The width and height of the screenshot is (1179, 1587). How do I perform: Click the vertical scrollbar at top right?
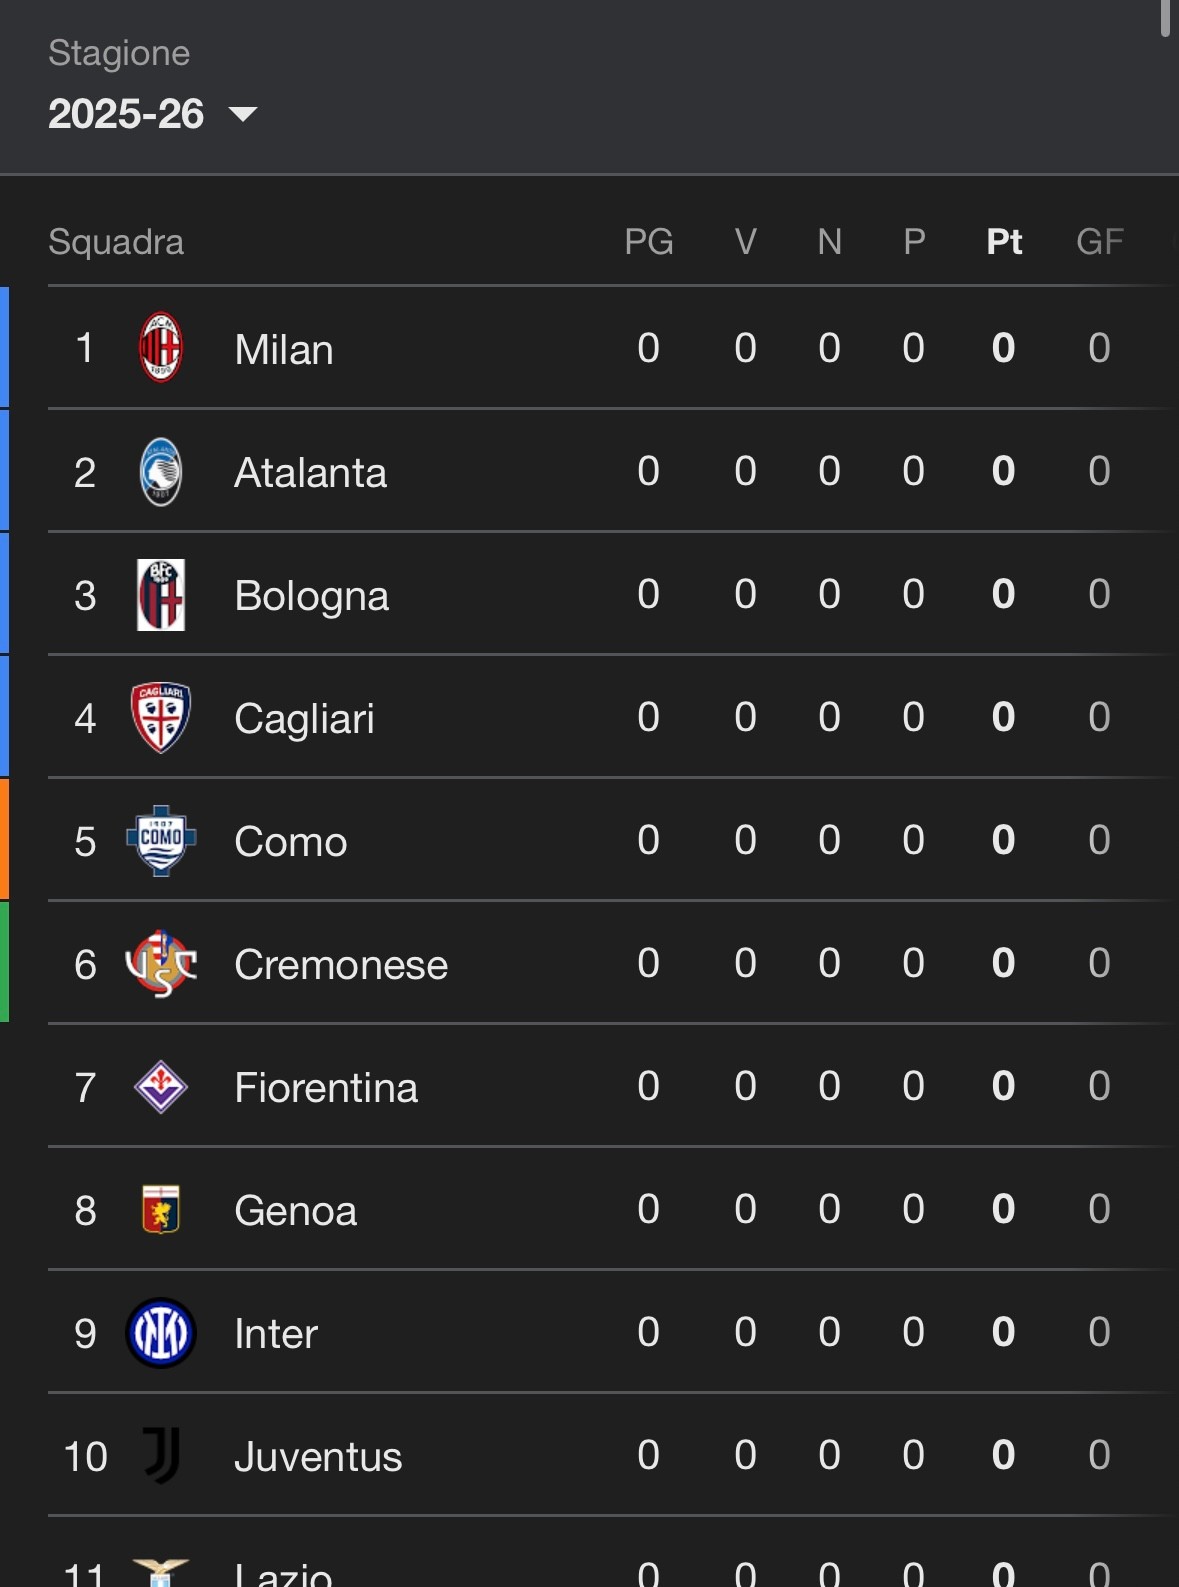click(x=1165, y=18)
